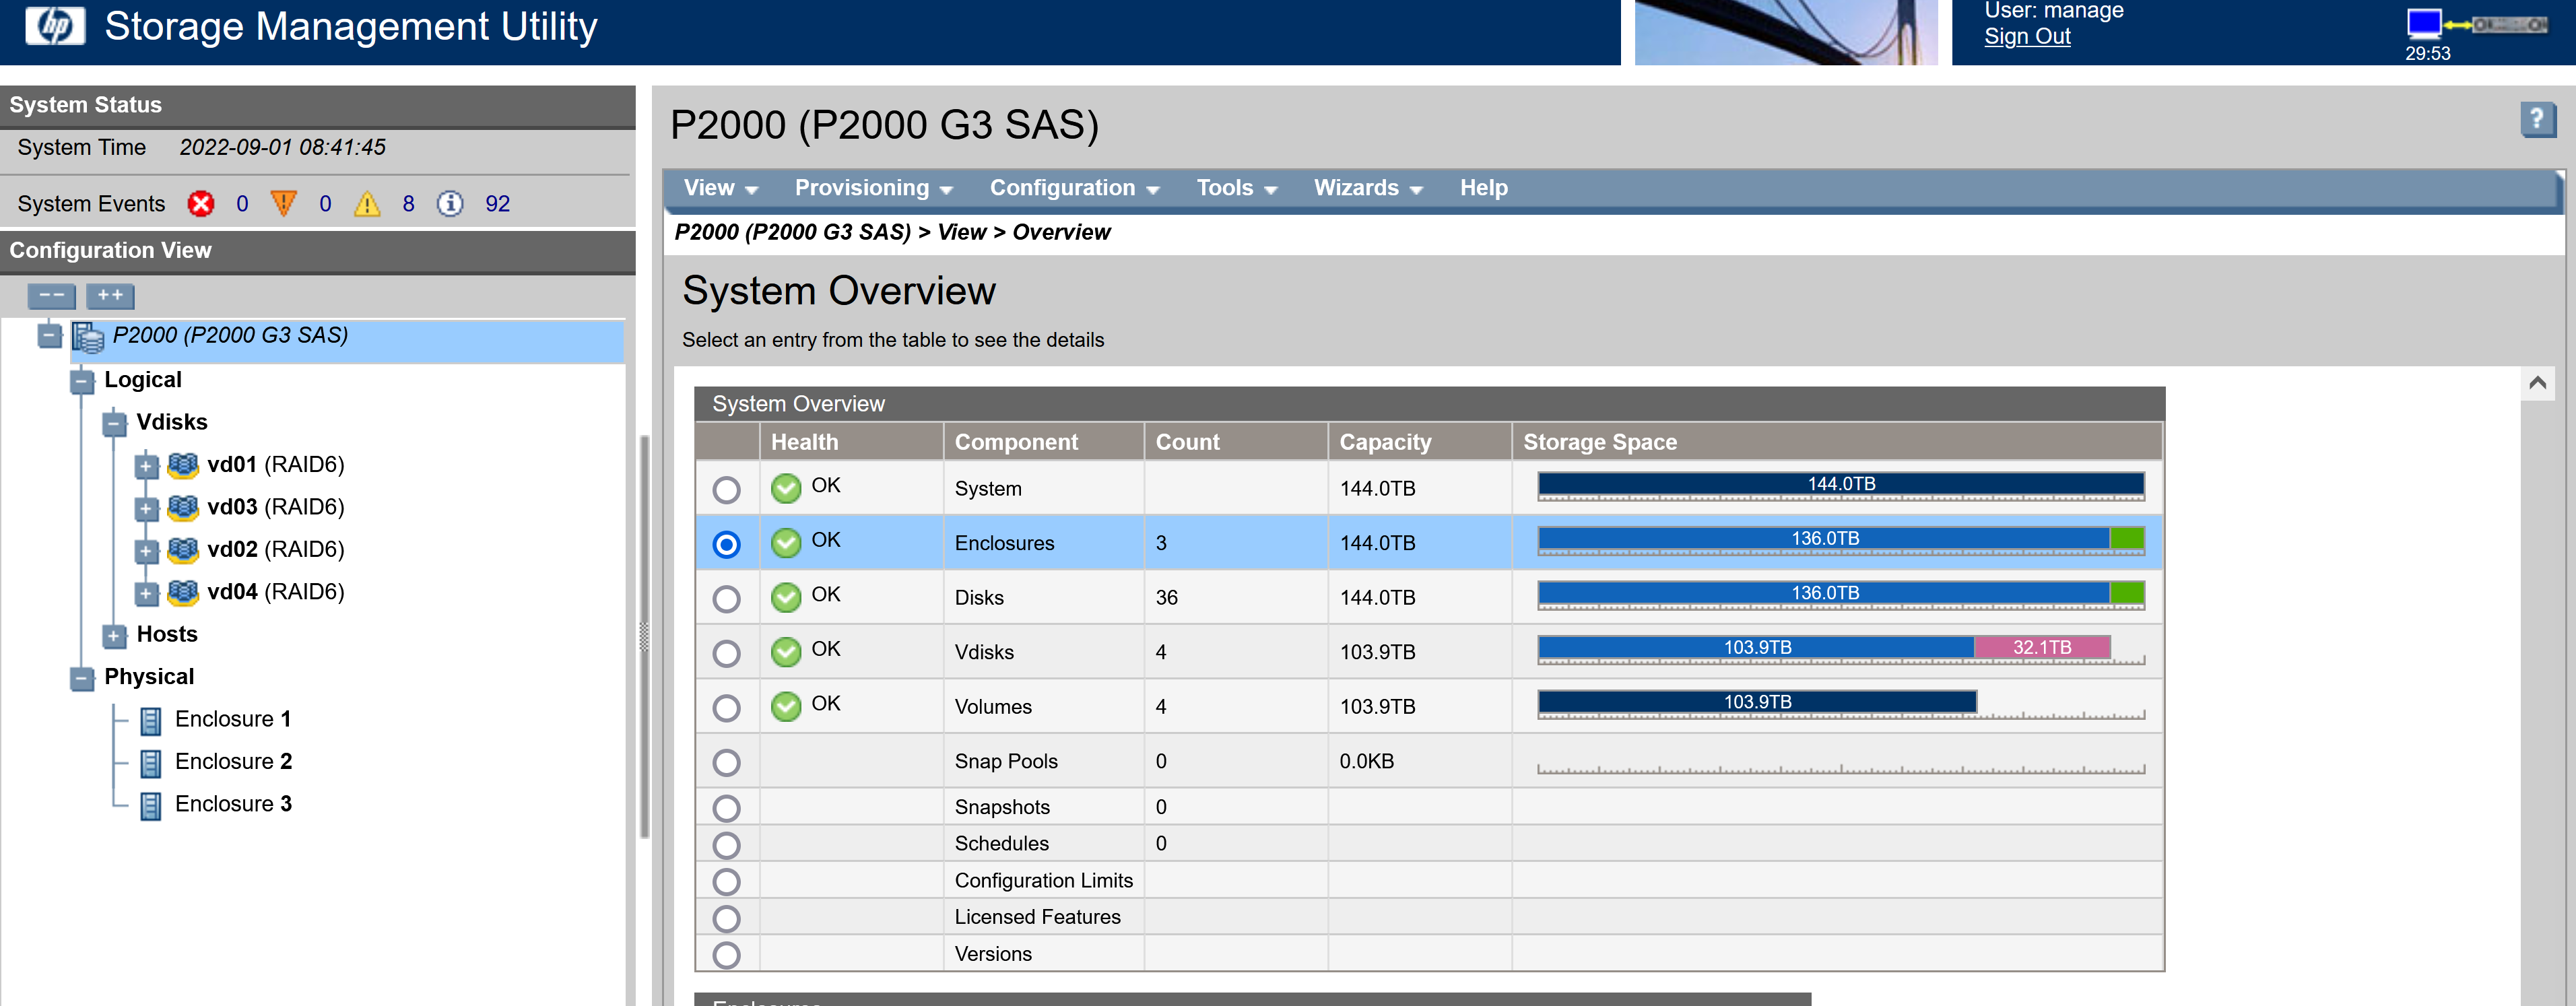Click the HP logo icon
This screenshot has width=2576, height=1006.
55,26
